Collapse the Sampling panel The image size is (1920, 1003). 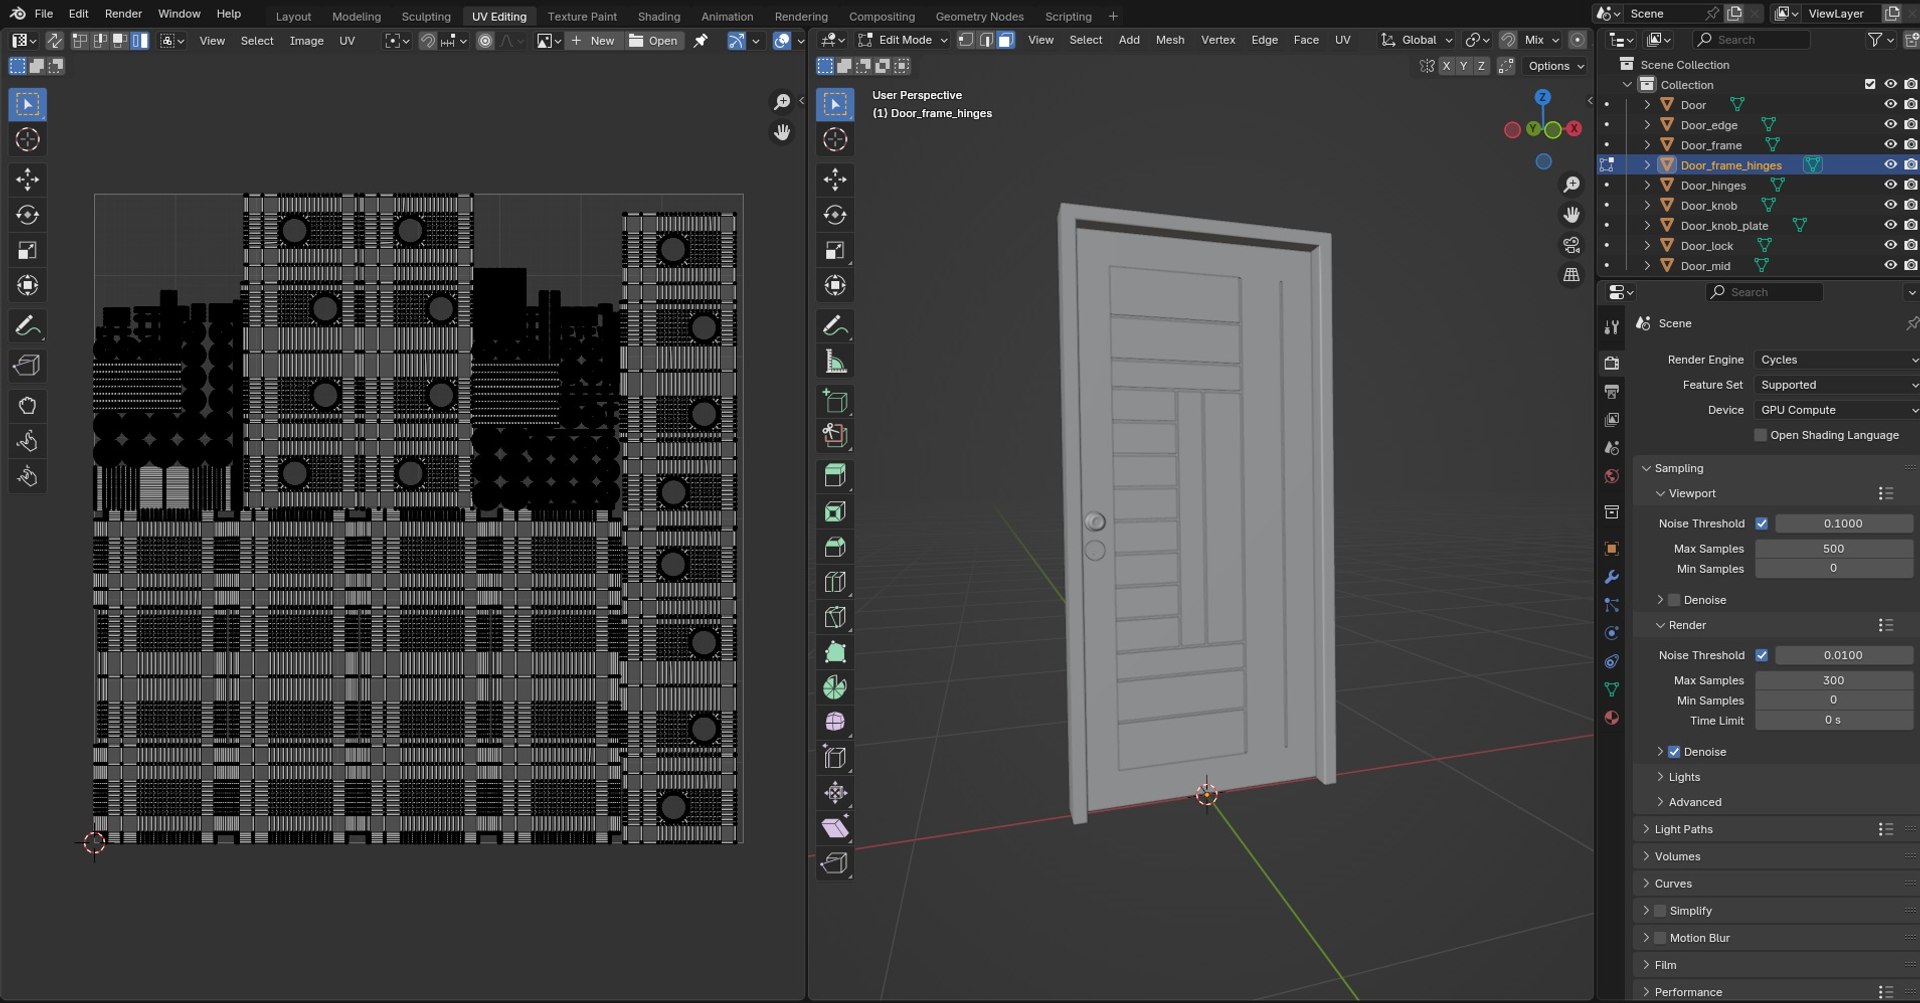click(x=1678, y=468)
